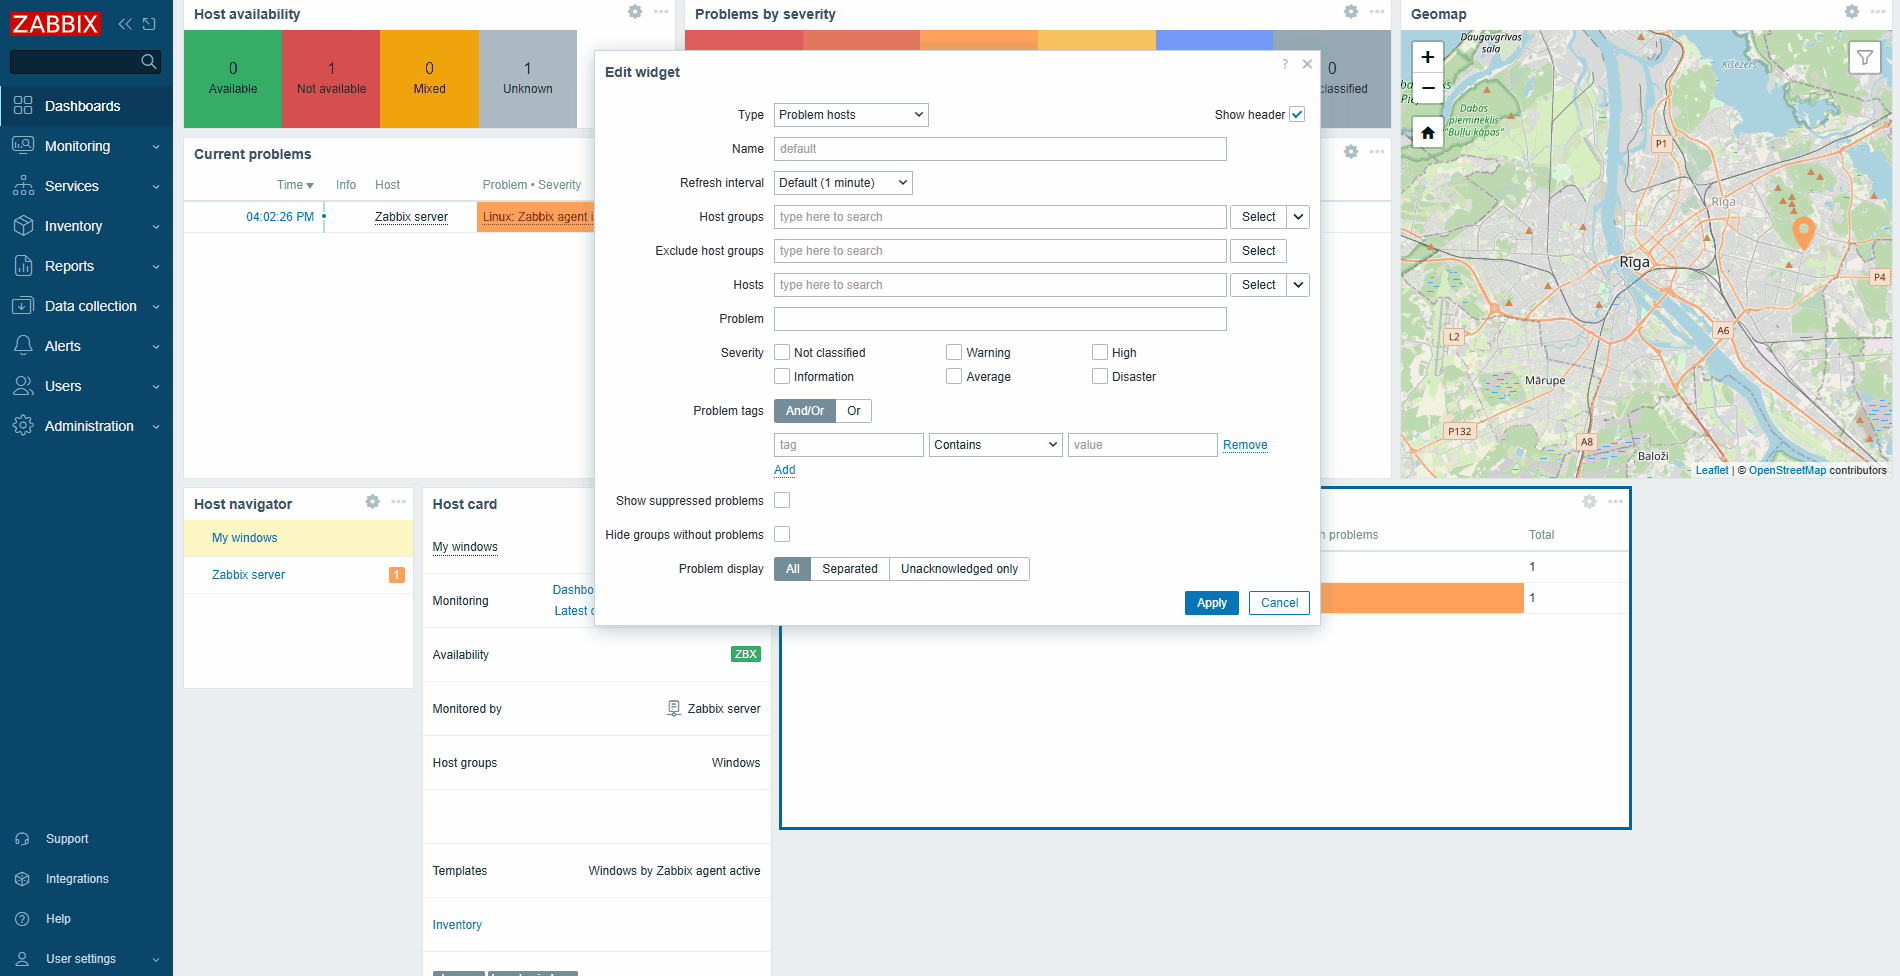Image resolution: width=1900 pixels, height=976 pixels.
Task: Open Host navigator ellipsis menu
Action: [399, 502]
